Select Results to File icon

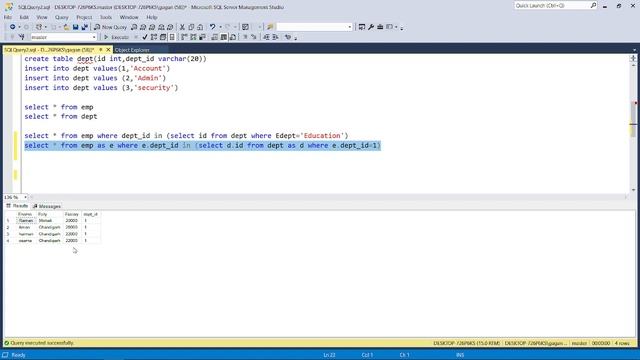pos(233,37)
